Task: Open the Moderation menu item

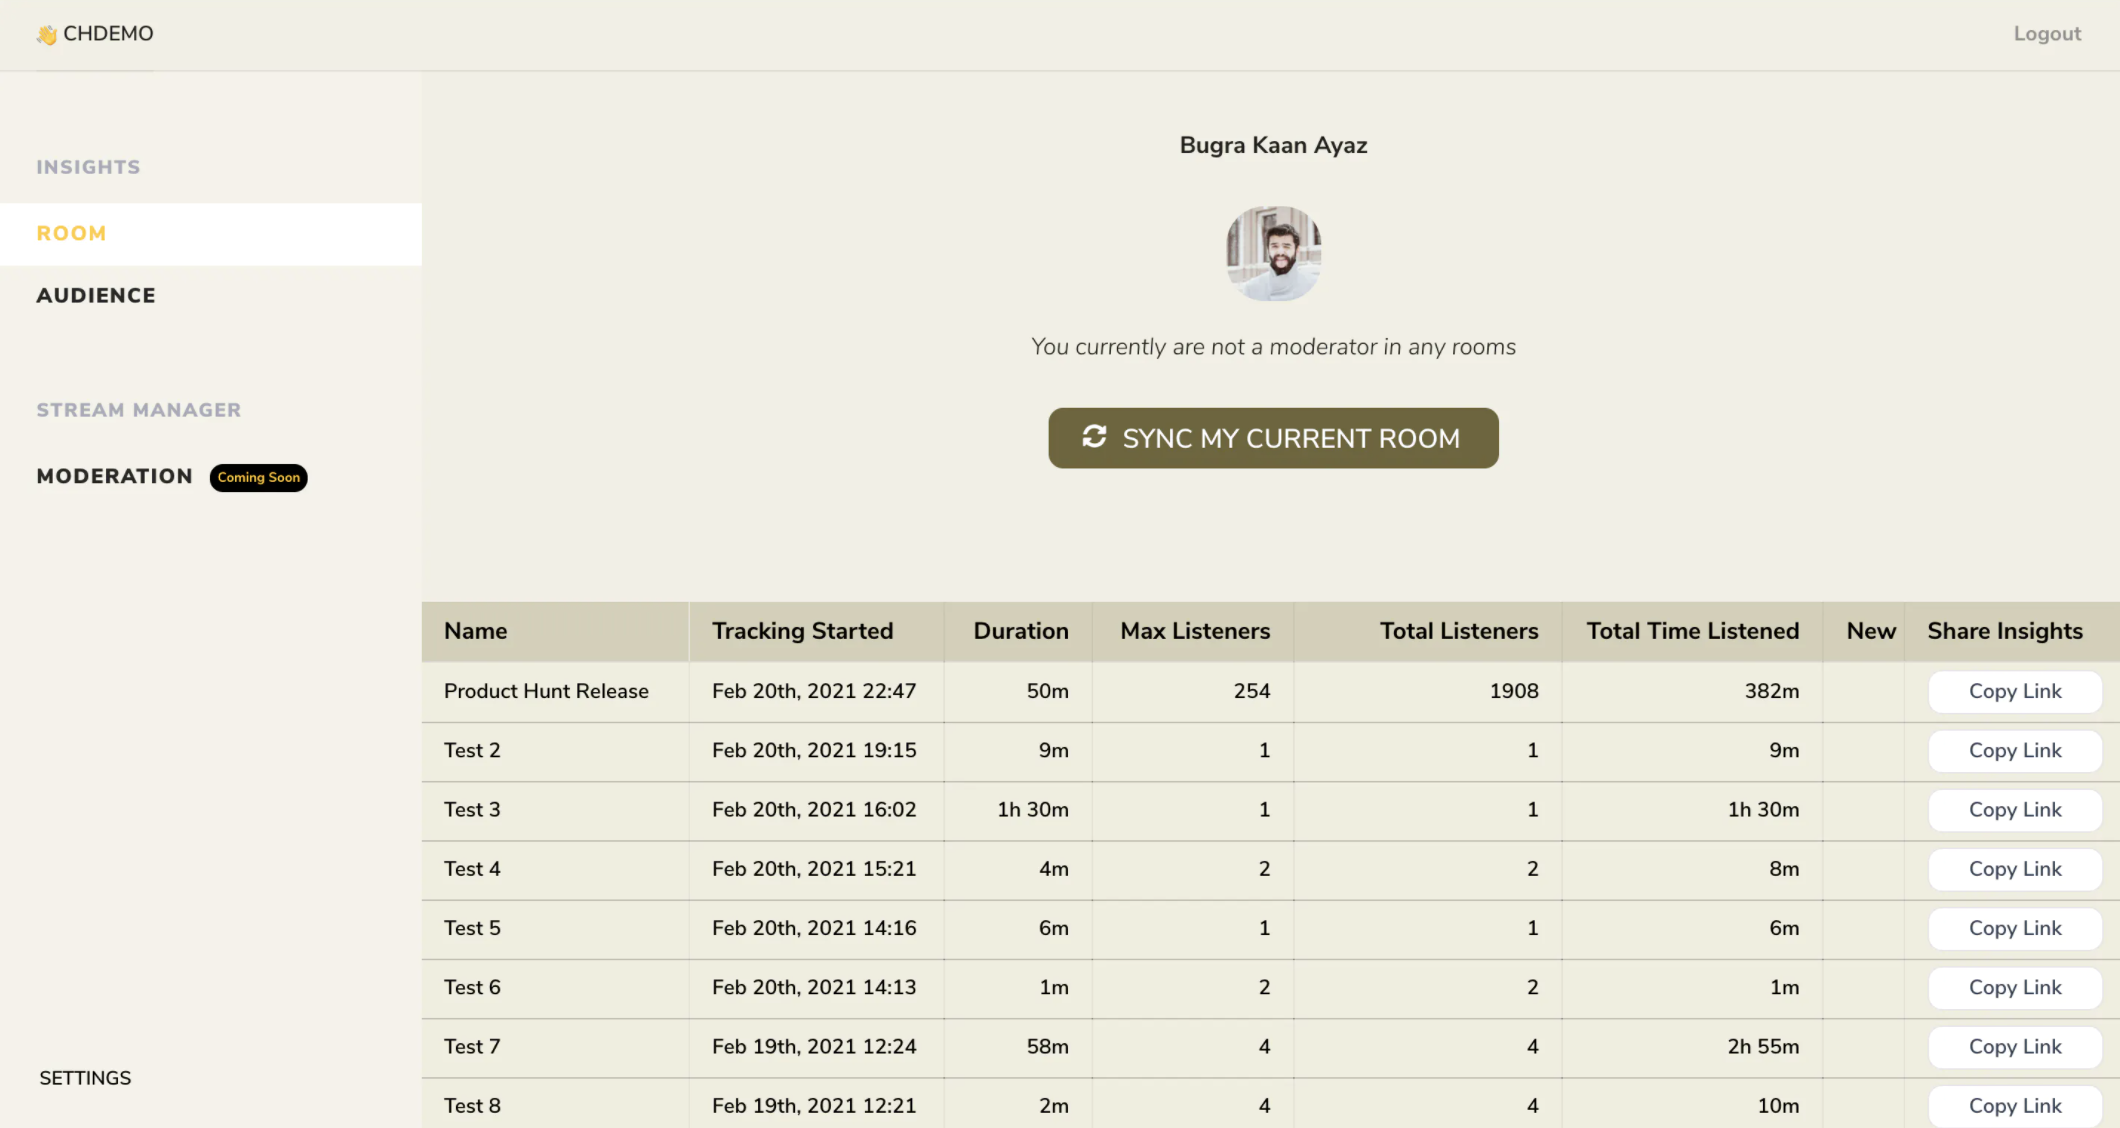Action: [x=114, y=476]
